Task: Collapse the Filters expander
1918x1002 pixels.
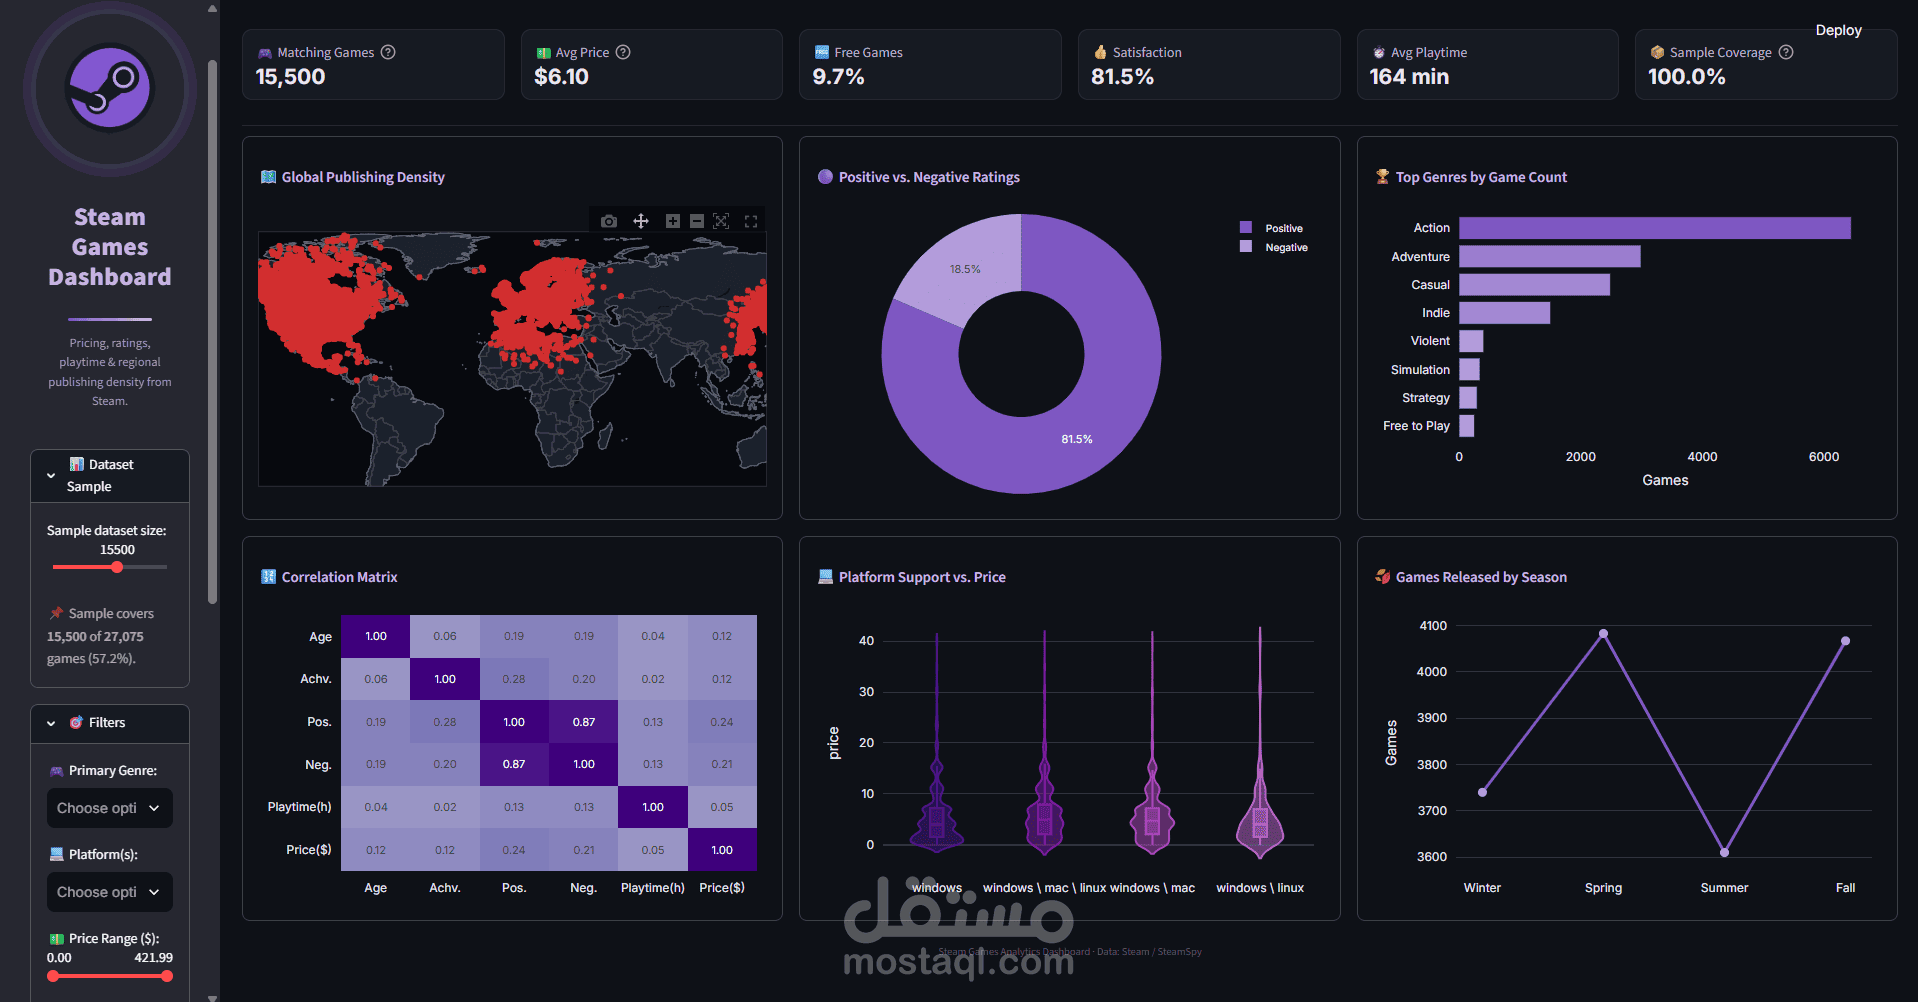Action: (x=110, y=723)
